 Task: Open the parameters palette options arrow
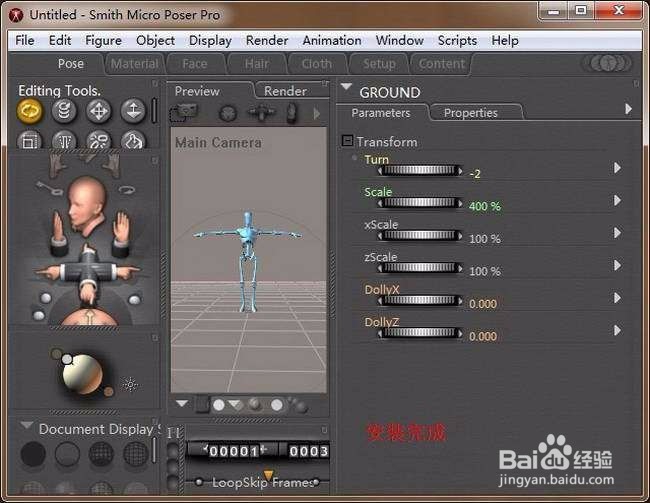pyautogui.click(x=628, y=109)
